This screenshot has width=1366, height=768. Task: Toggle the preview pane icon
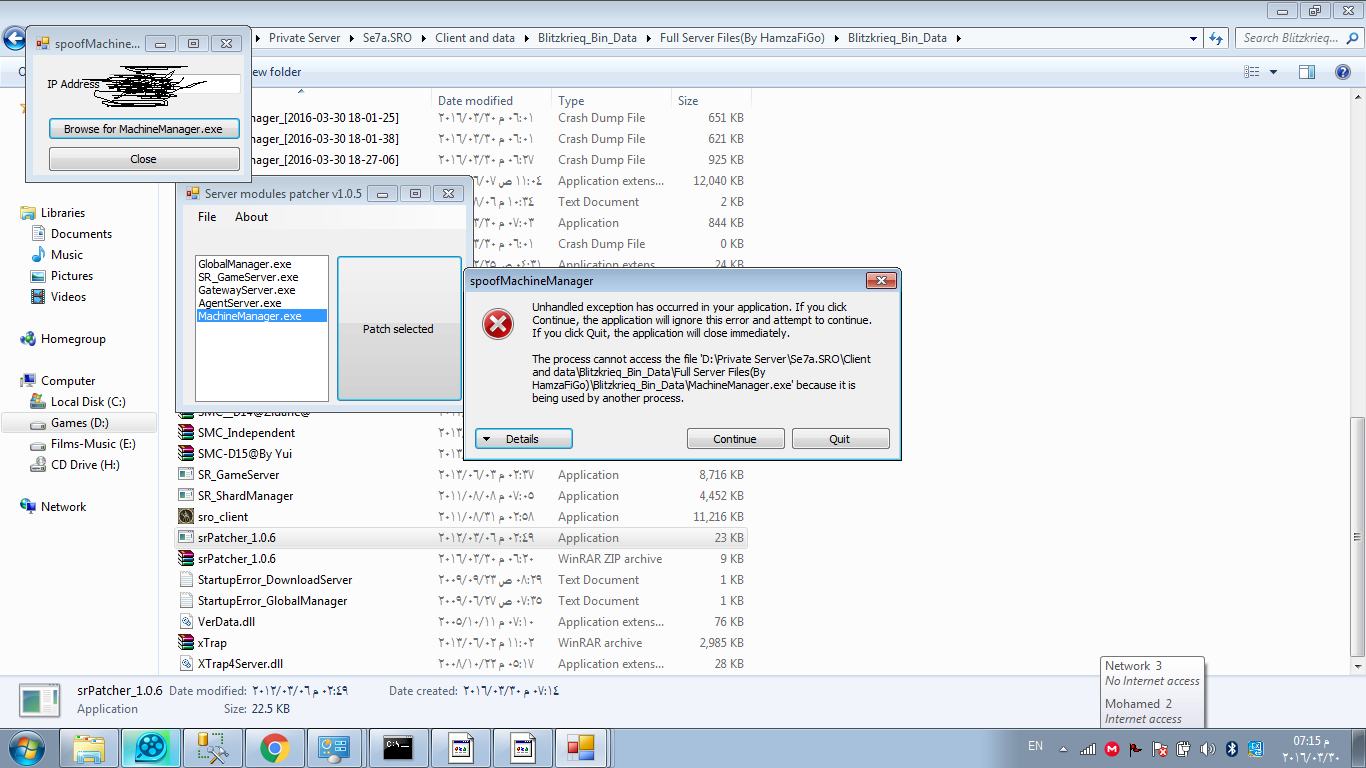pos(1306,72)
